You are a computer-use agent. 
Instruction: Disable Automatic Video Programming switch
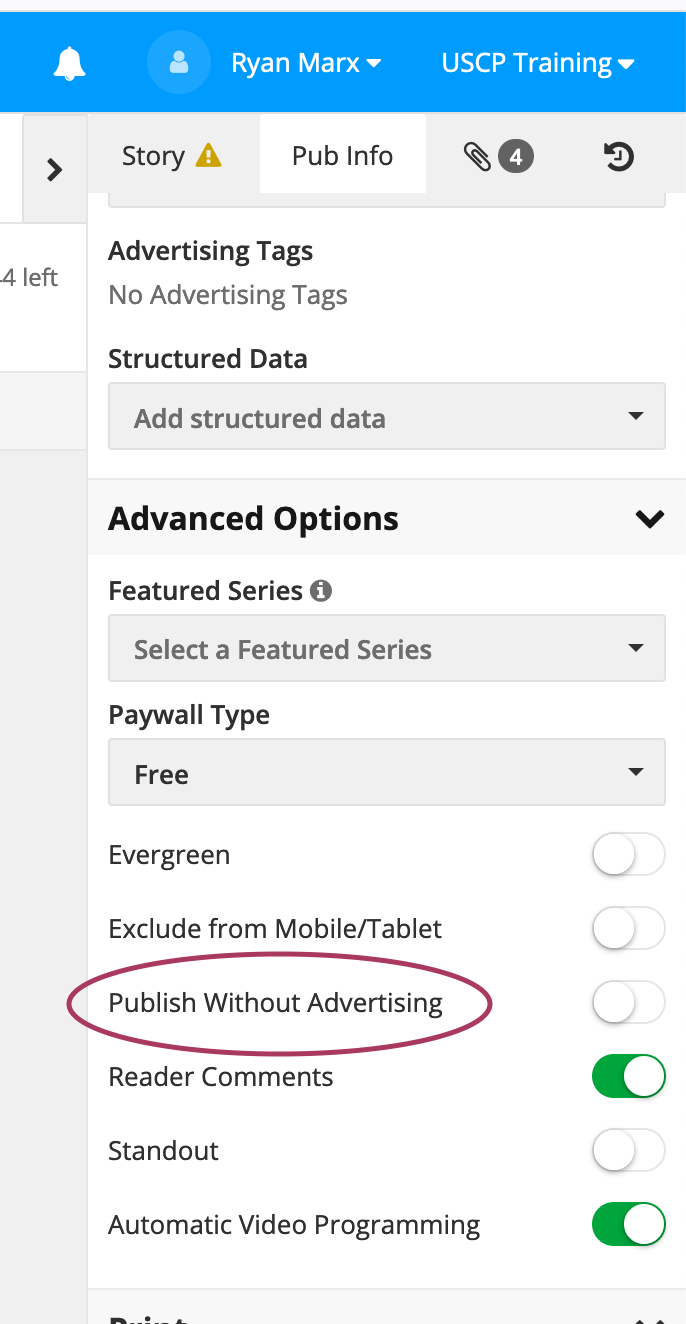click(628, 1225)
